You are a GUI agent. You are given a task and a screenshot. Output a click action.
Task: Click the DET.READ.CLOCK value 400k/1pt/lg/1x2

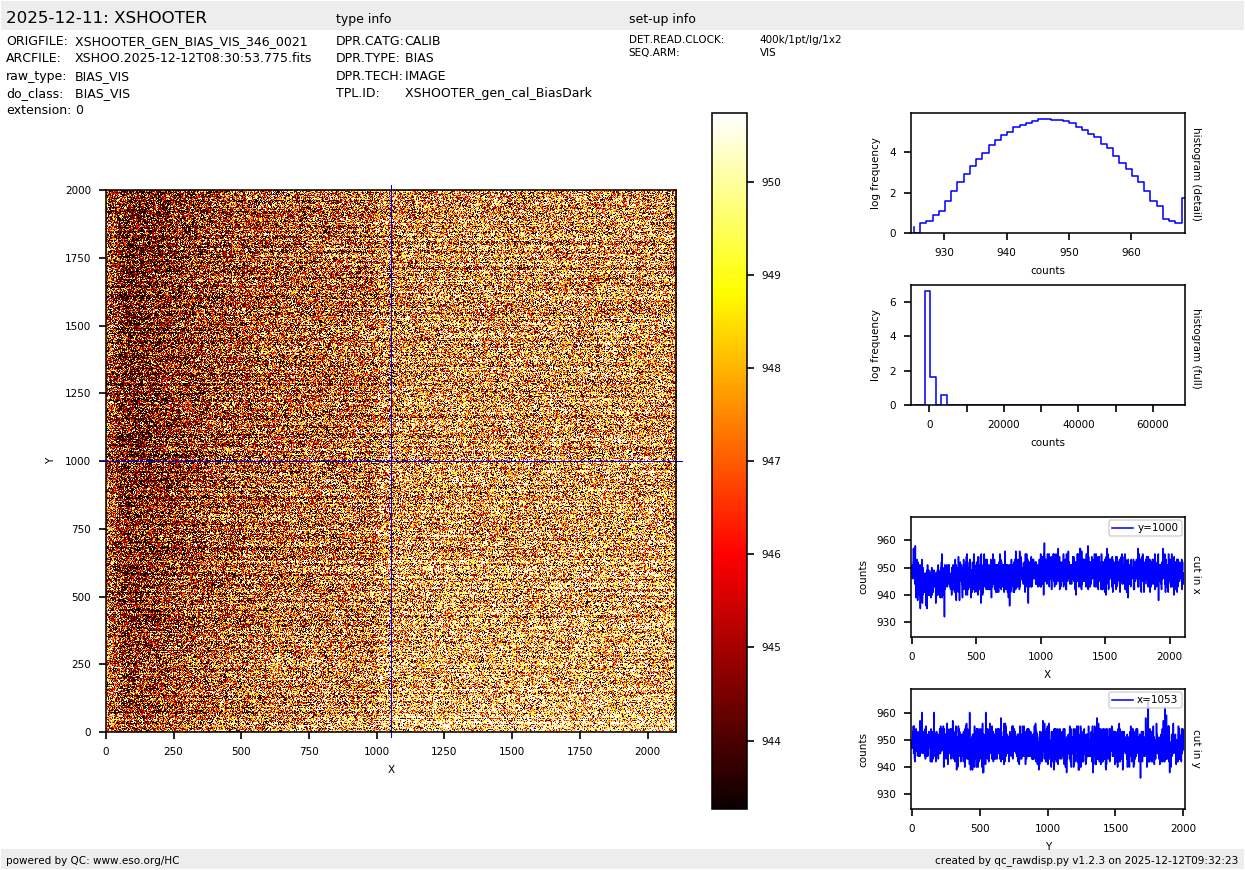(x=800, y=40)
